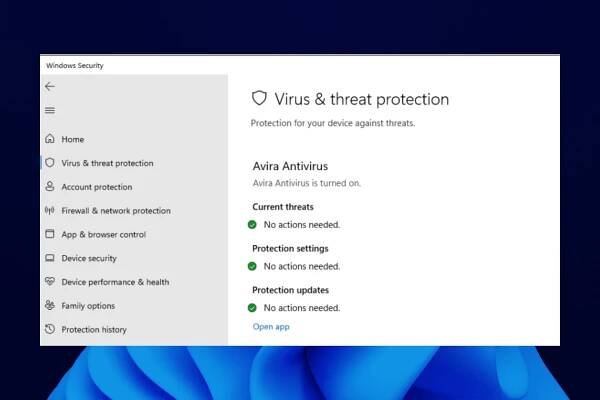Screen dimensions: 600x400
Task: Click the back arrow icon
Action: 50,87
